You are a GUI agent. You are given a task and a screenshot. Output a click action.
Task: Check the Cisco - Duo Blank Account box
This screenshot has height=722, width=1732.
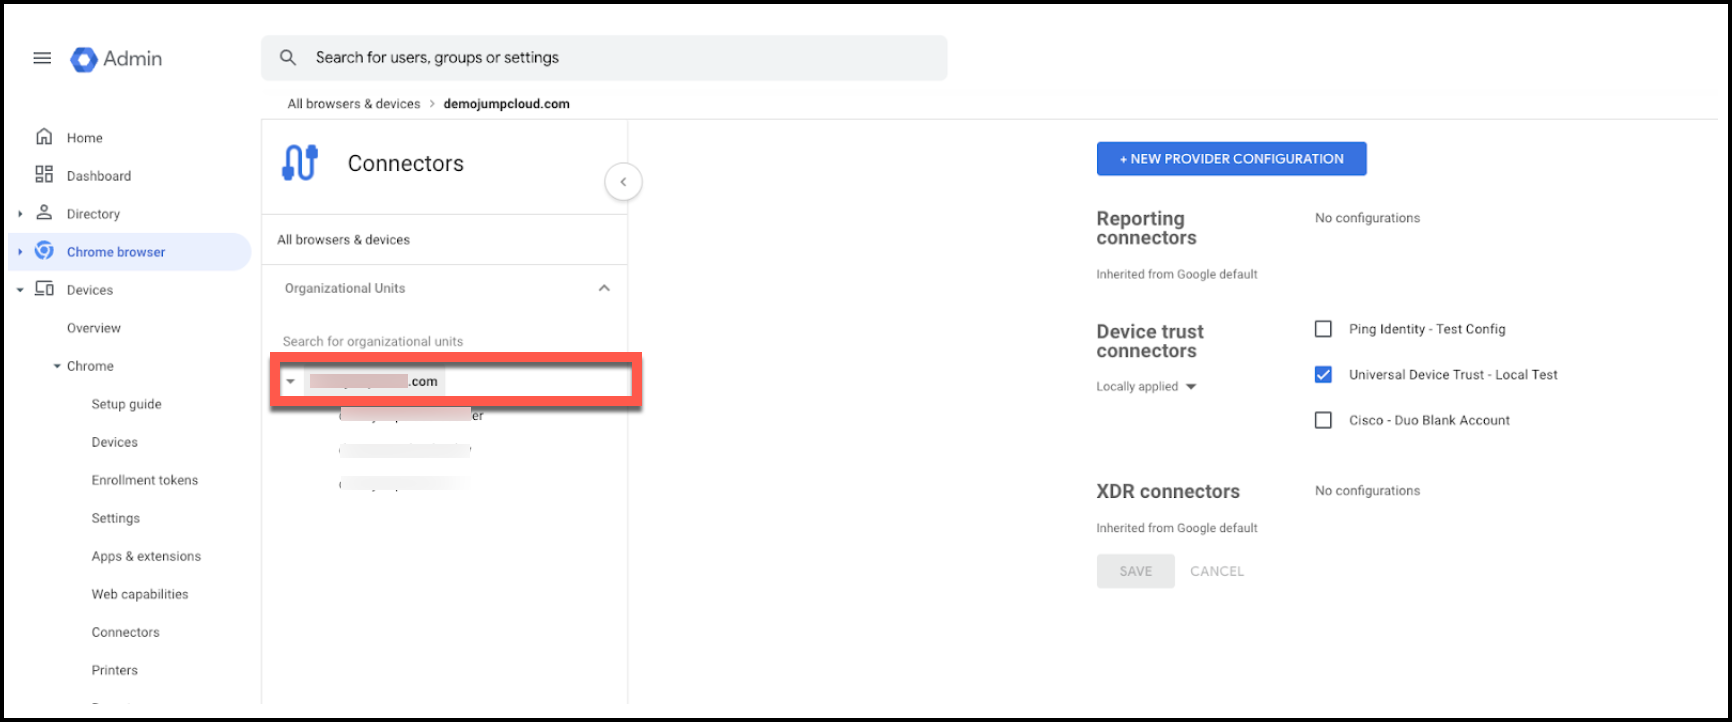[1323, 420]
